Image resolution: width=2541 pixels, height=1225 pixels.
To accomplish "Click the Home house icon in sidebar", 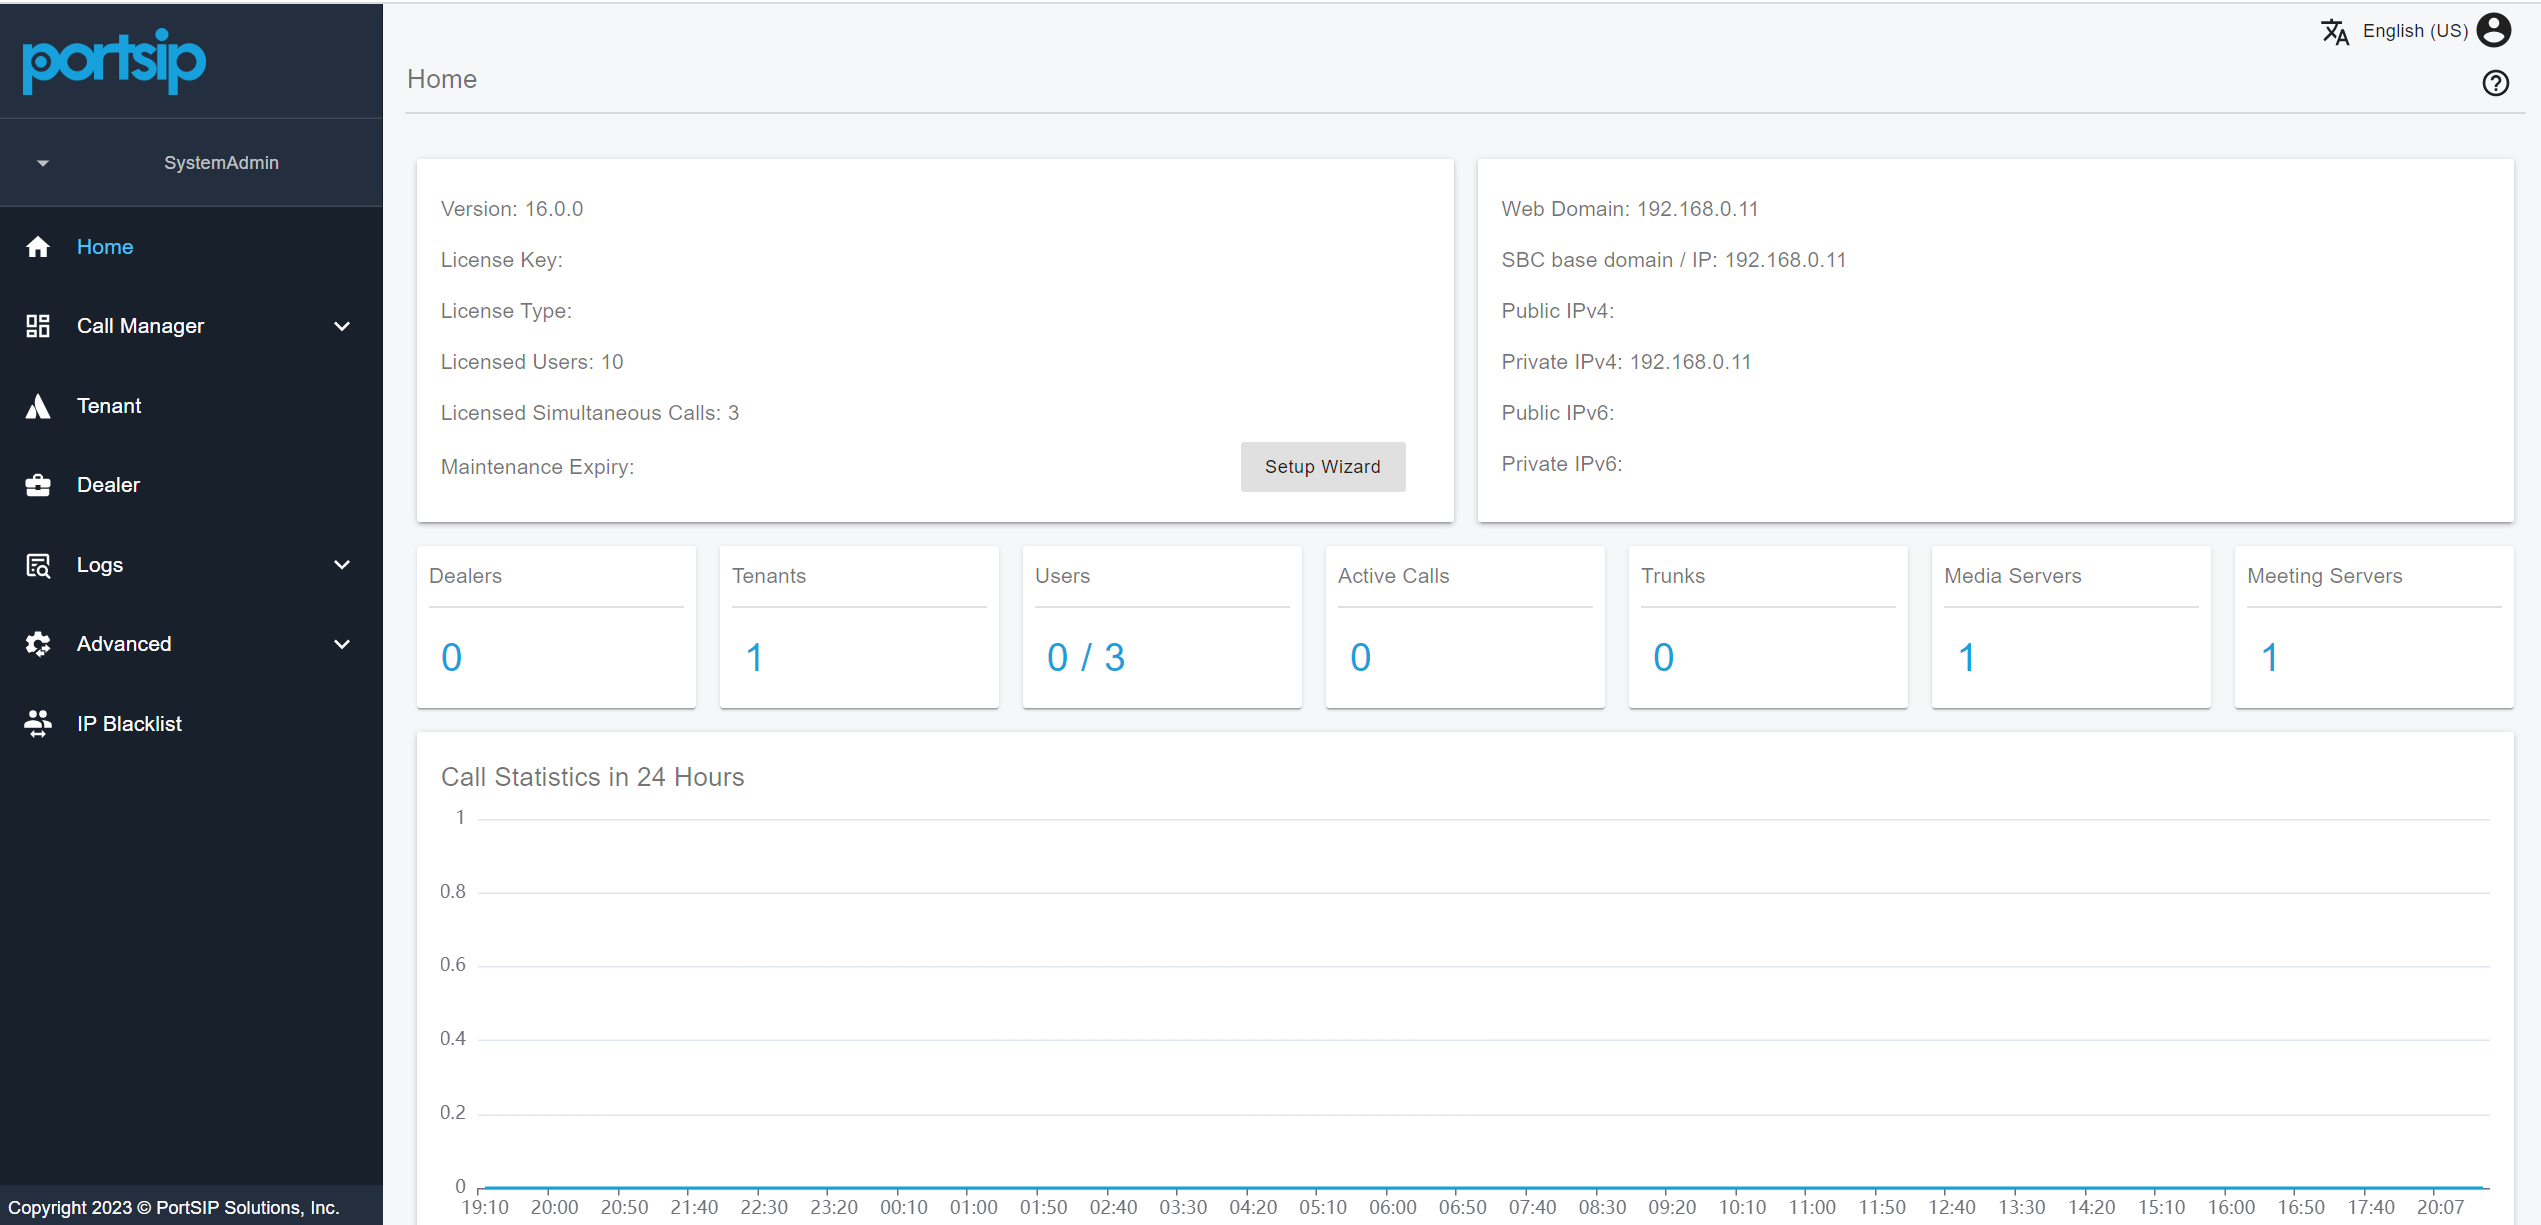I will point(38,247).
